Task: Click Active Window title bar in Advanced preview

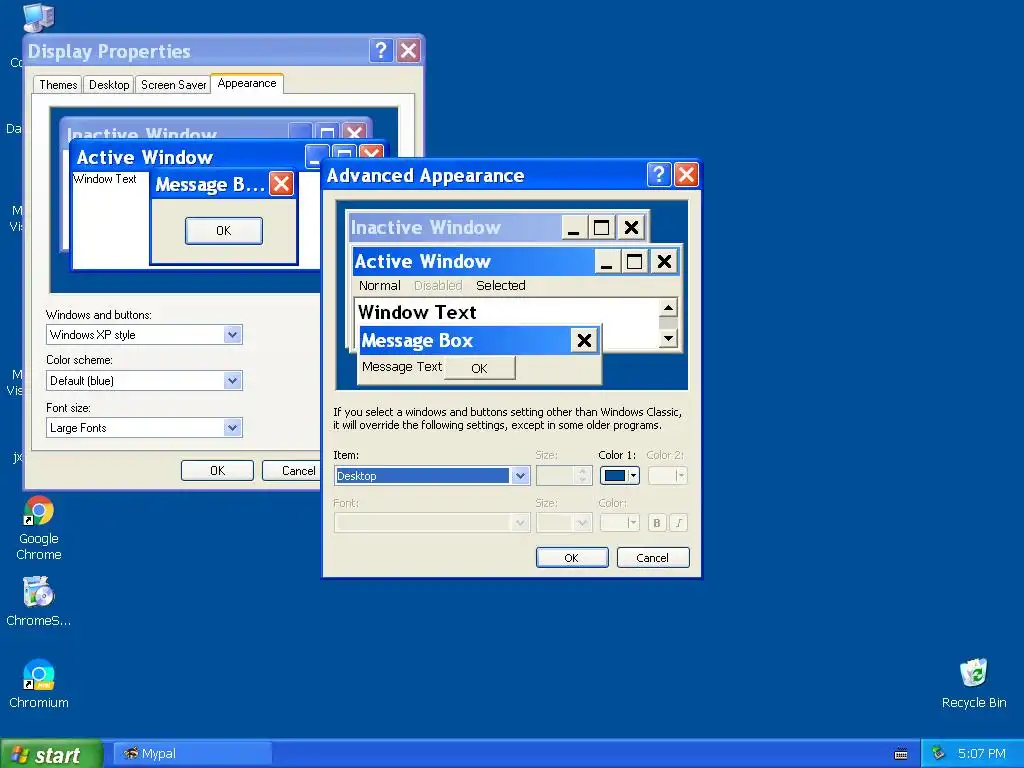Action: [x=473, y=261]
